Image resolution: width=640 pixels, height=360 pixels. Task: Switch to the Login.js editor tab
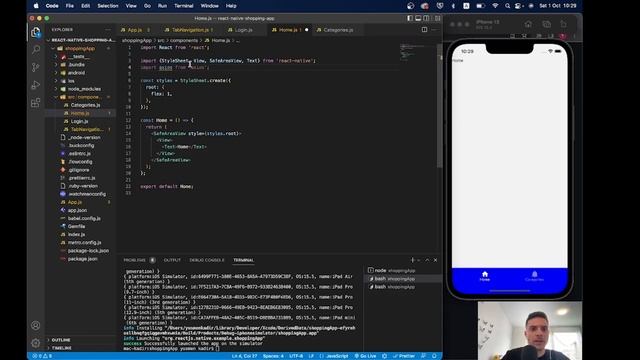point(243,30)
